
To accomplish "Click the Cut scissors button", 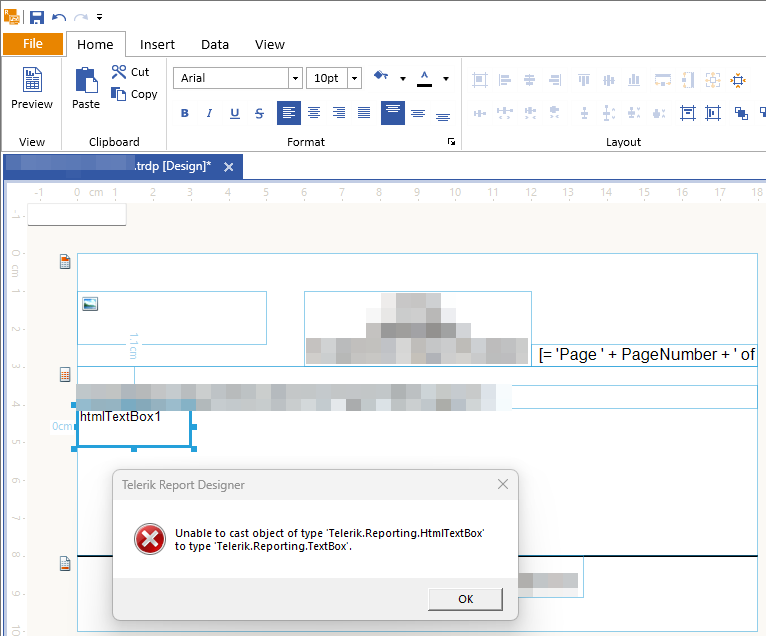I will [x=130, y=72].
